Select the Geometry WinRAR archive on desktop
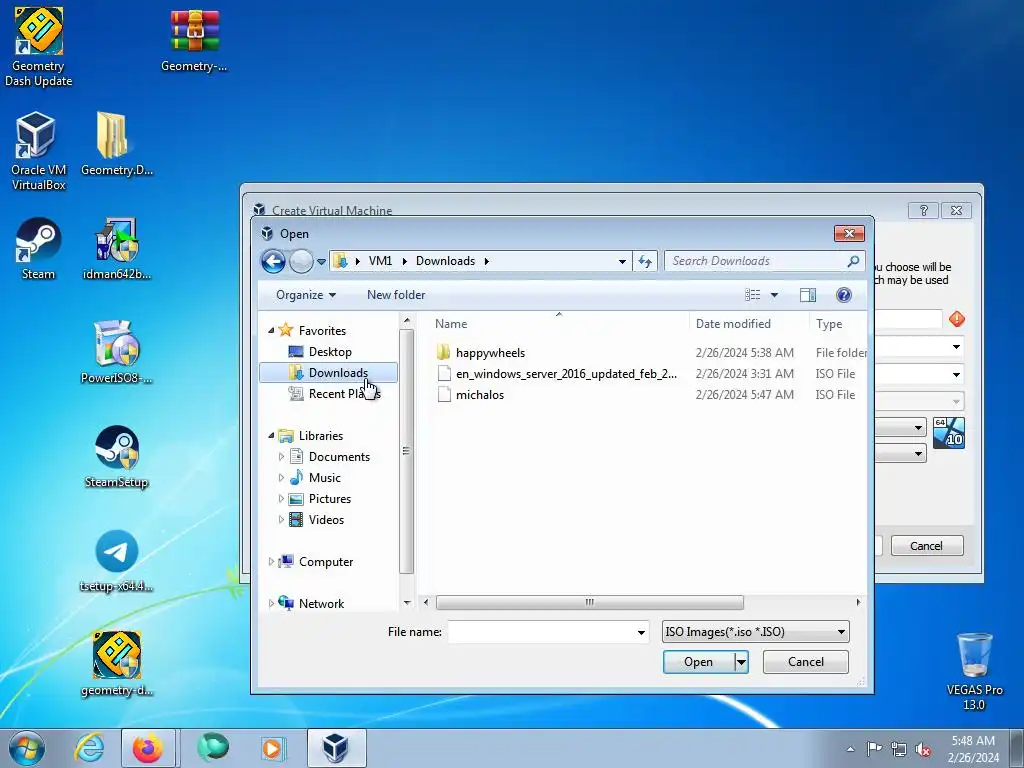 coord(194,40)
